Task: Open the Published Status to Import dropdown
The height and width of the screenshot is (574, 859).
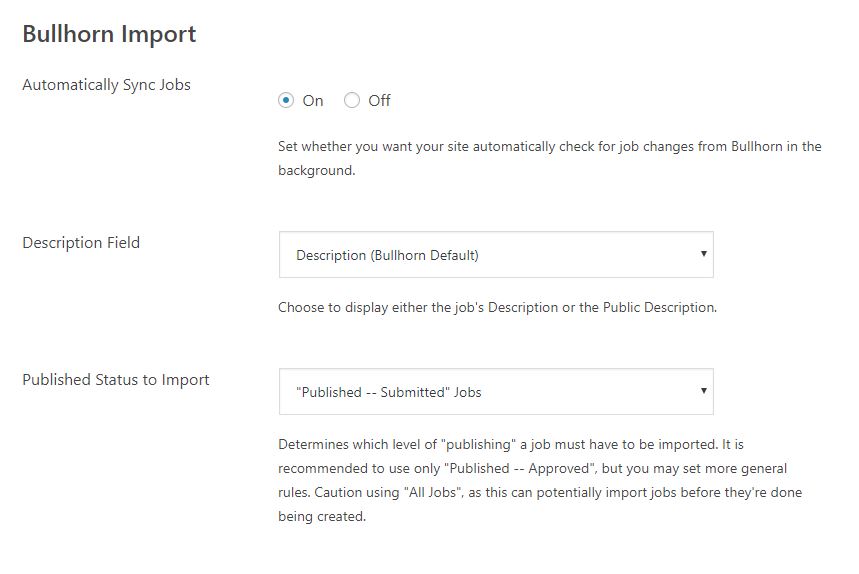Action: (496, 392)
